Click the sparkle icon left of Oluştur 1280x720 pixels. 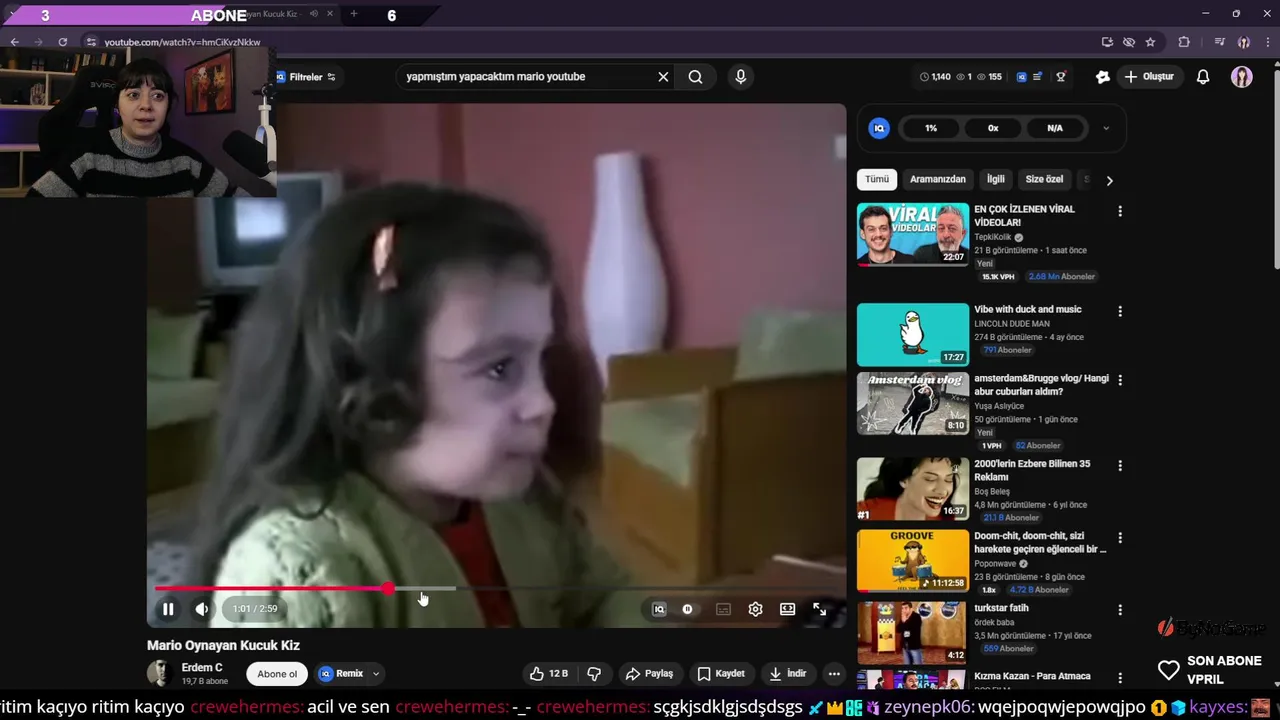pos(1103,77)
